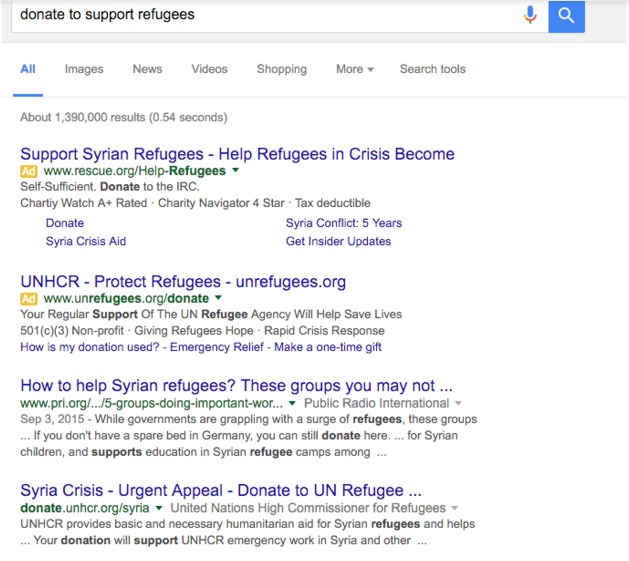Viewport: 629px width, 561px height.
Task: Click the blue magnifier search button
Action: click(566, 16)
